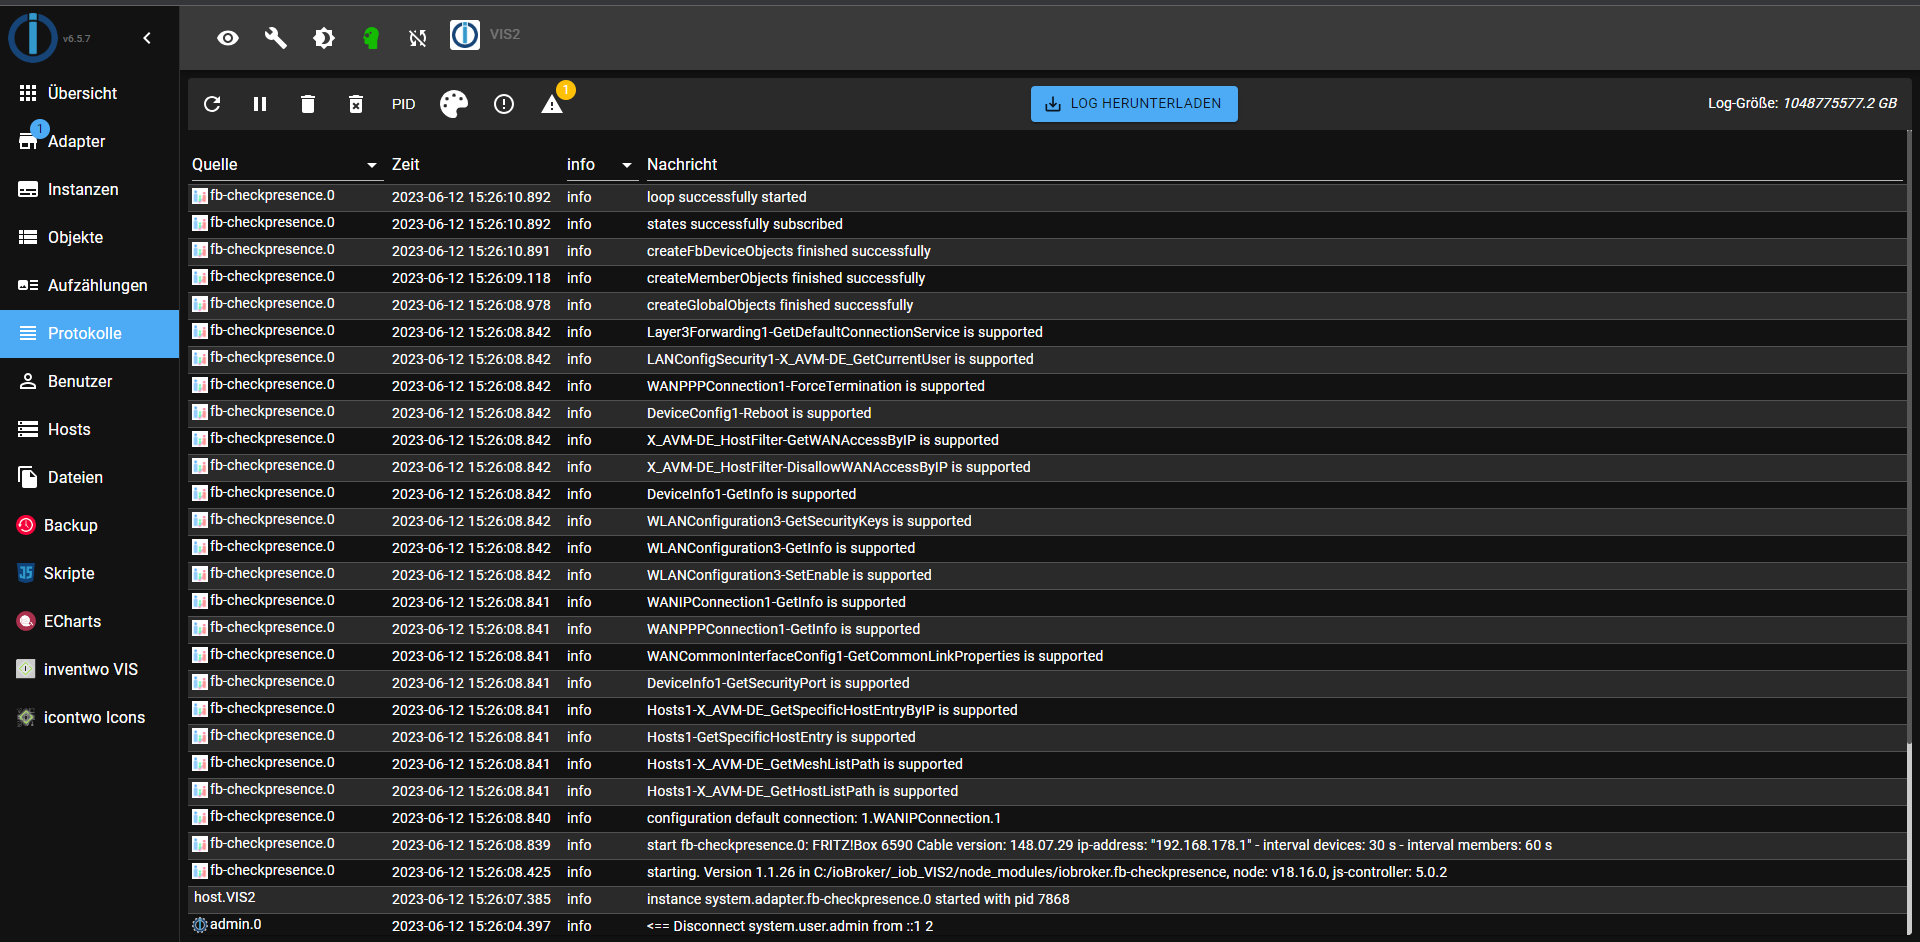Open Skripte JavaScript editor

tap(90, 573)
